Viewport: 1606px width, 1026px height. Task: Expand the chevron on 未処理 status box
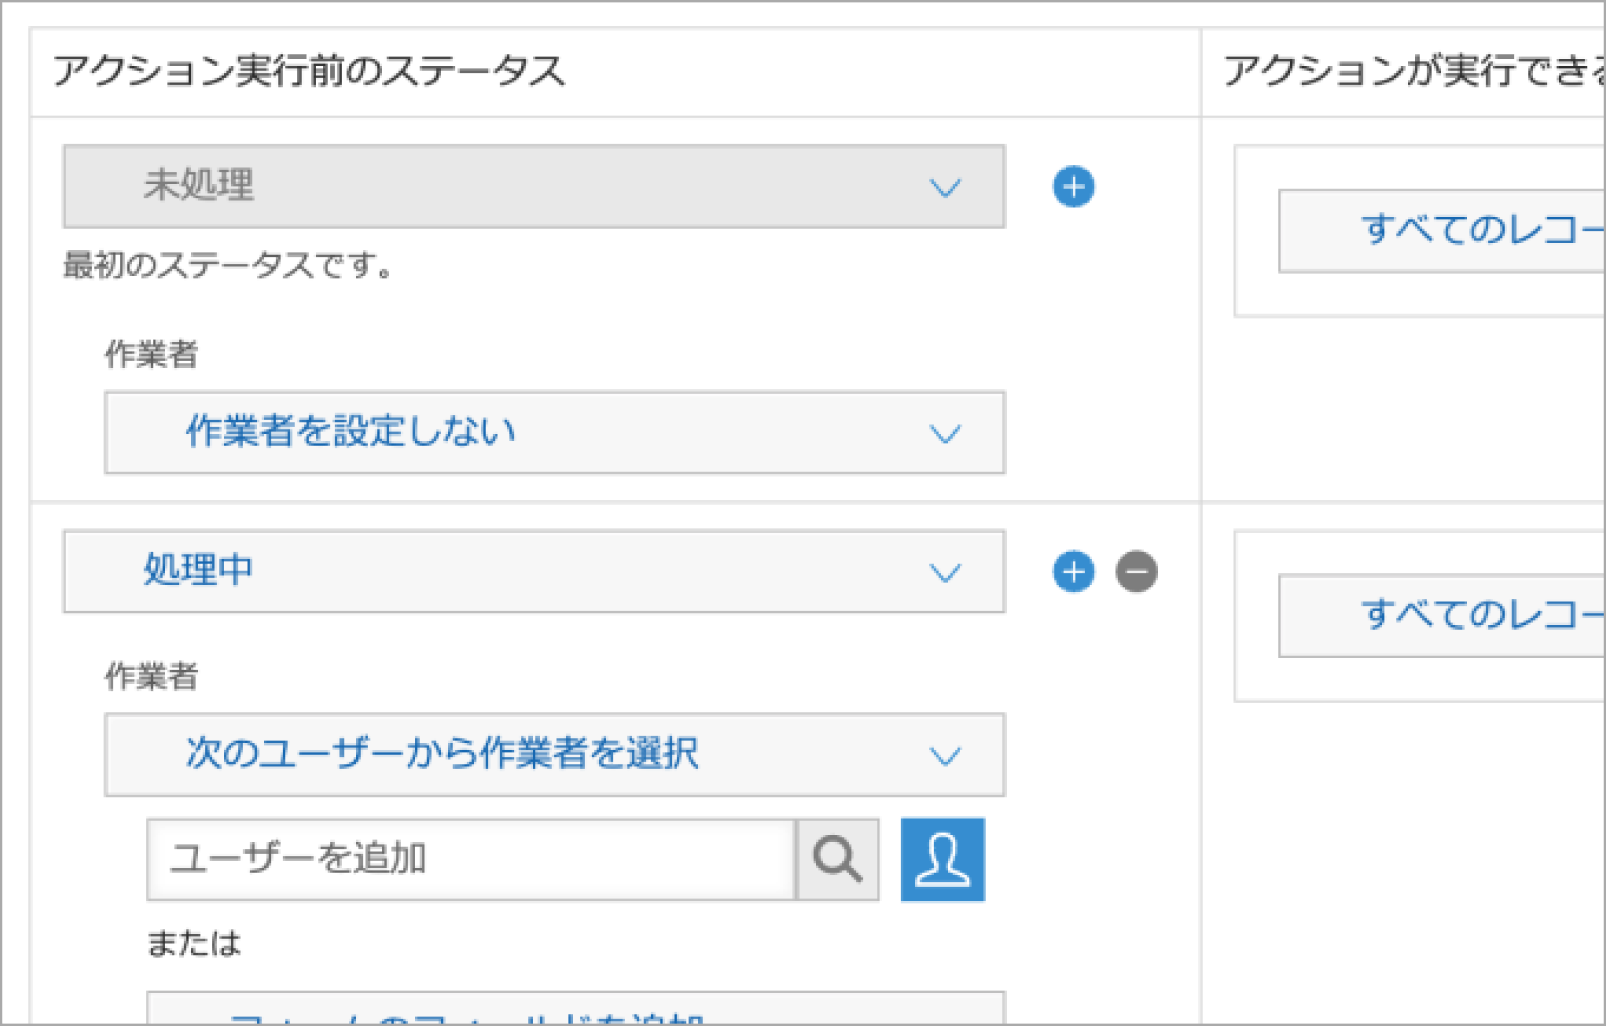[944, 186]
